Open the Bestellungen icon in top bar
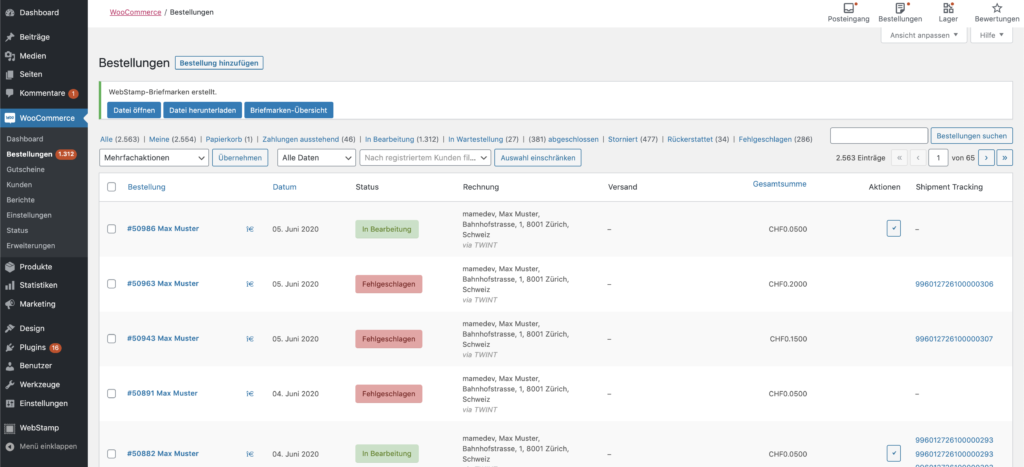Viewport: 1024px width, 467px height. (x=900, y=8)
